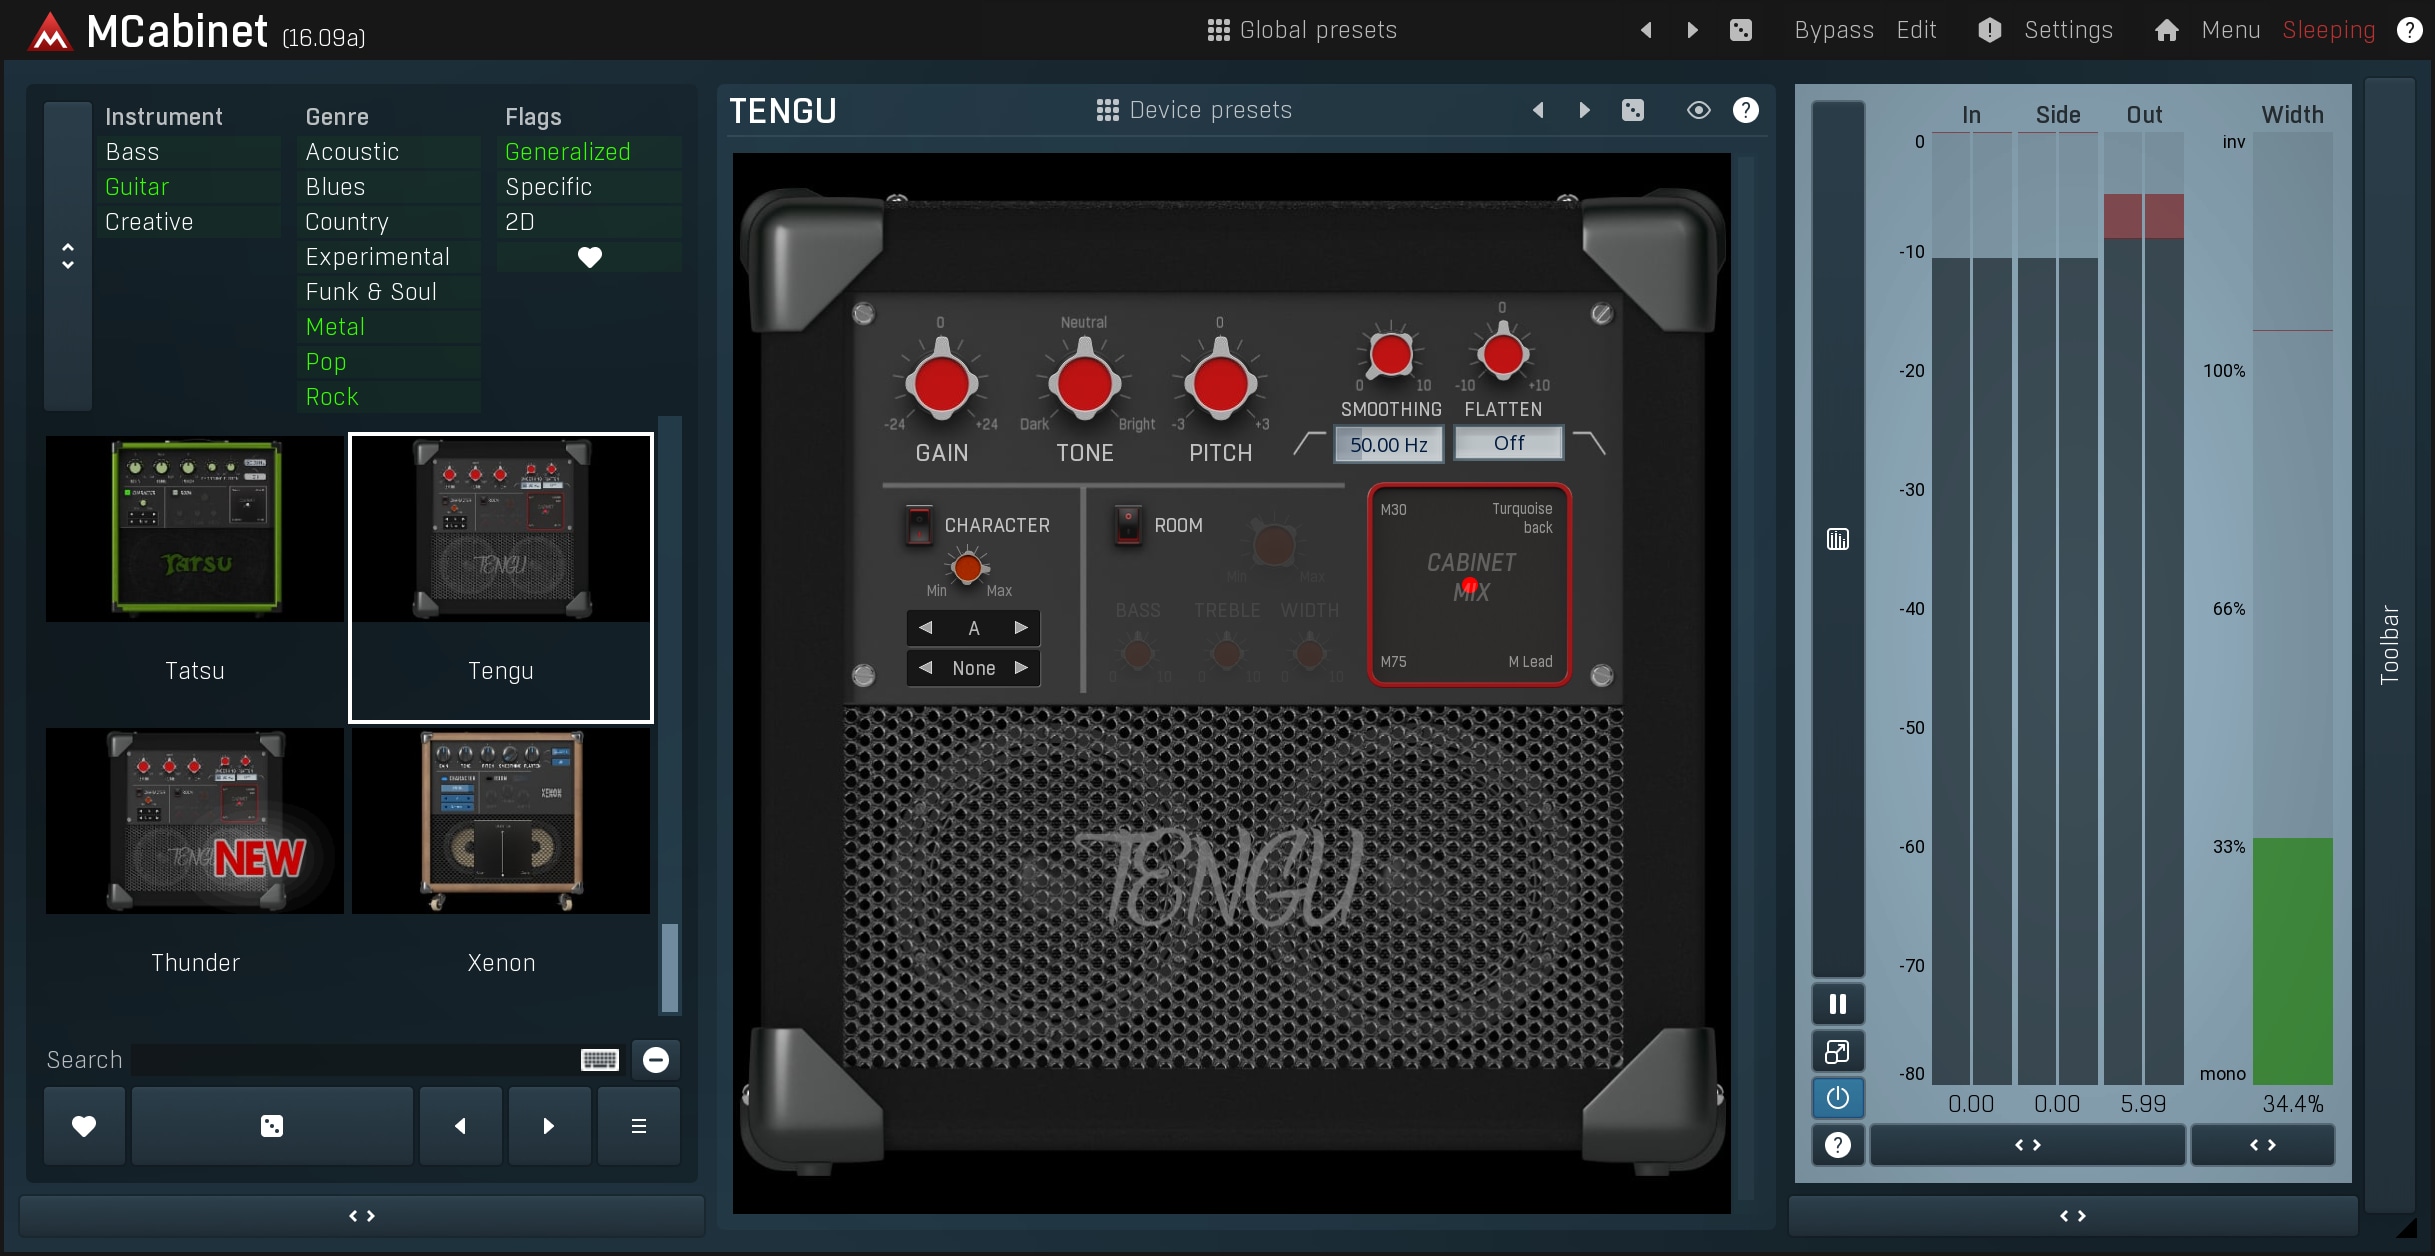Click the Sleeping status label
The image size is (2435, 1256).
pyautogui.click(x=2328, y=30)
